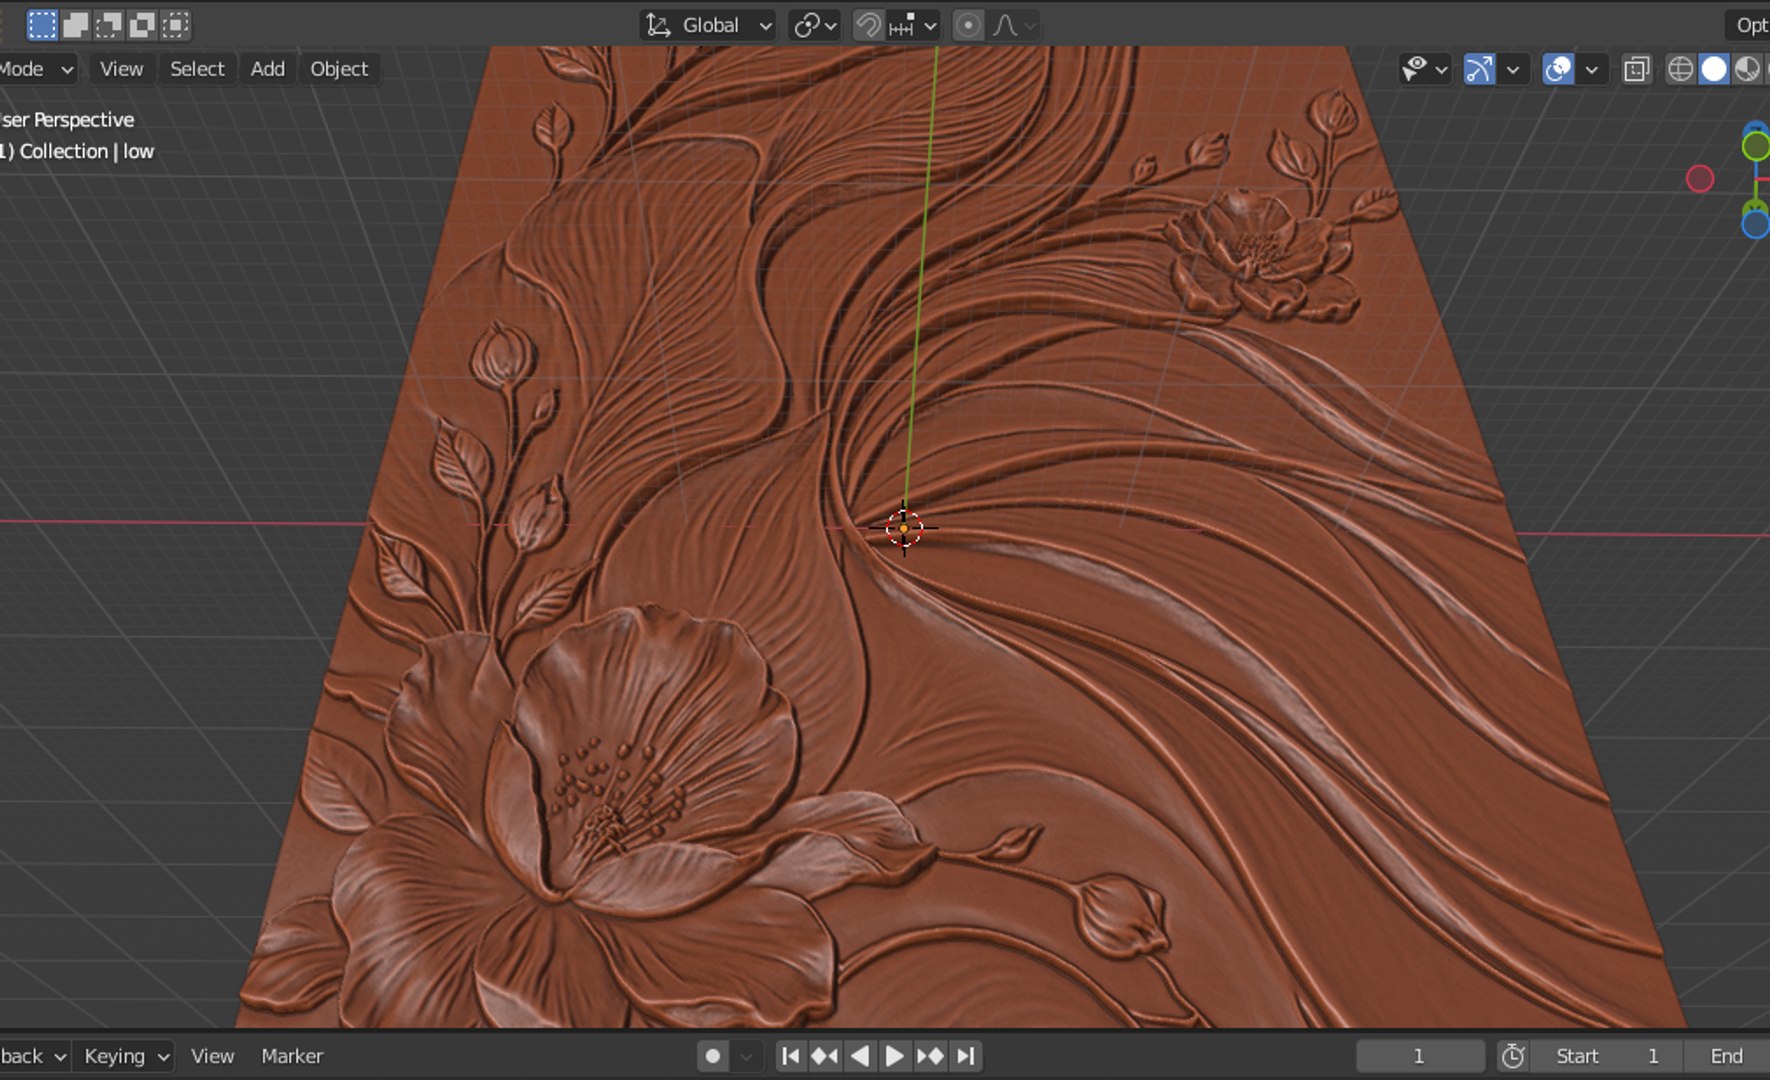This screenshot has width=1770, height=1080.
Task: Switch viewport to Solid shading
Action: 1714,69
